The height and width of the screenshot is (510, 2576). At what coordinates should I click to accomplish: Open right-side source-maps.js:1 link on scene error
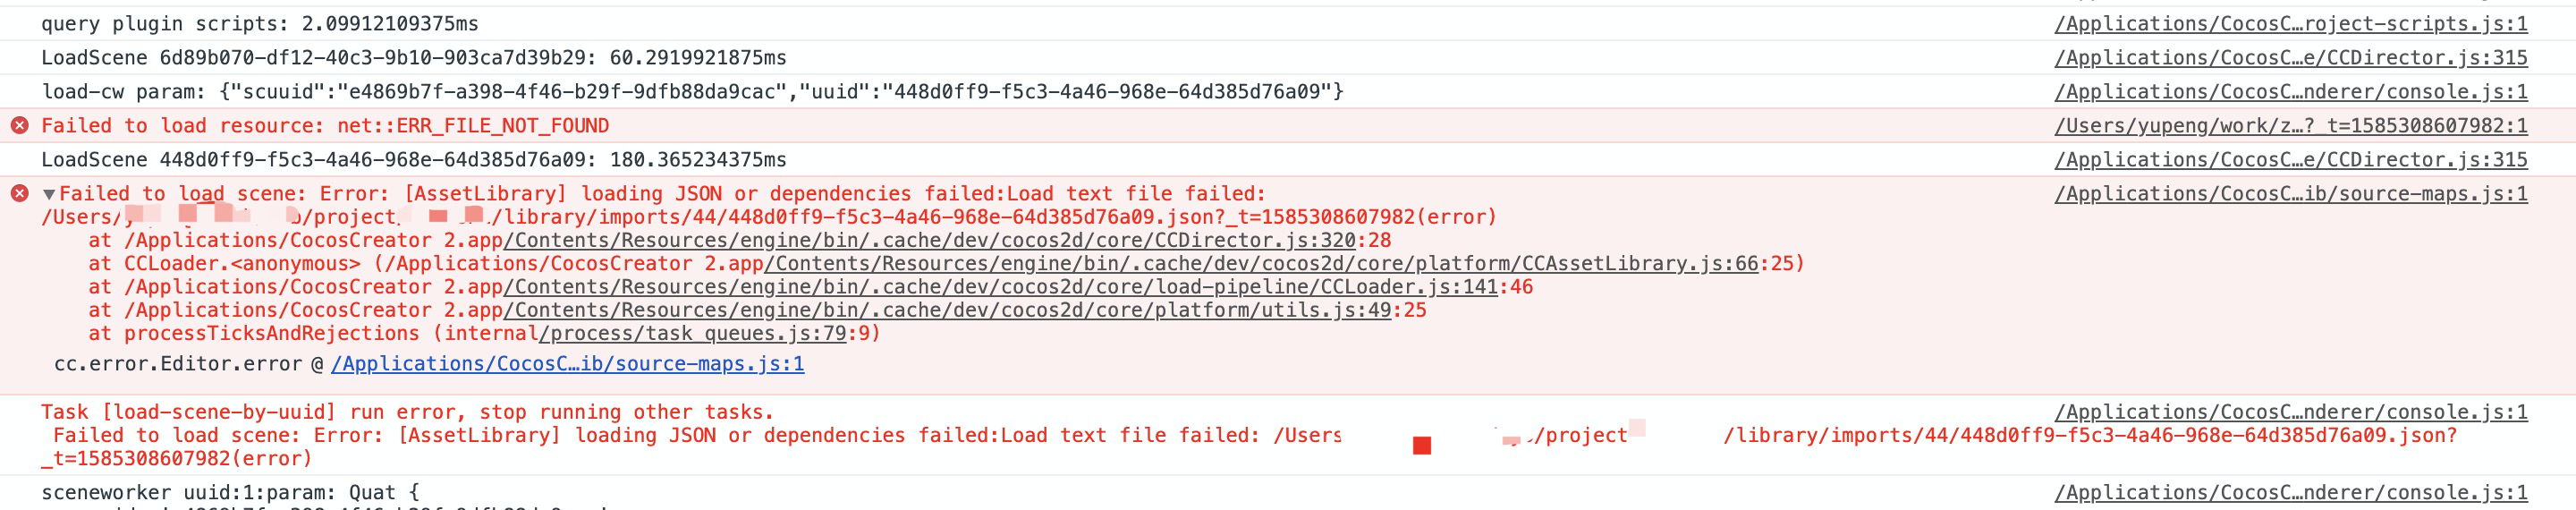tap(2290, 193)
